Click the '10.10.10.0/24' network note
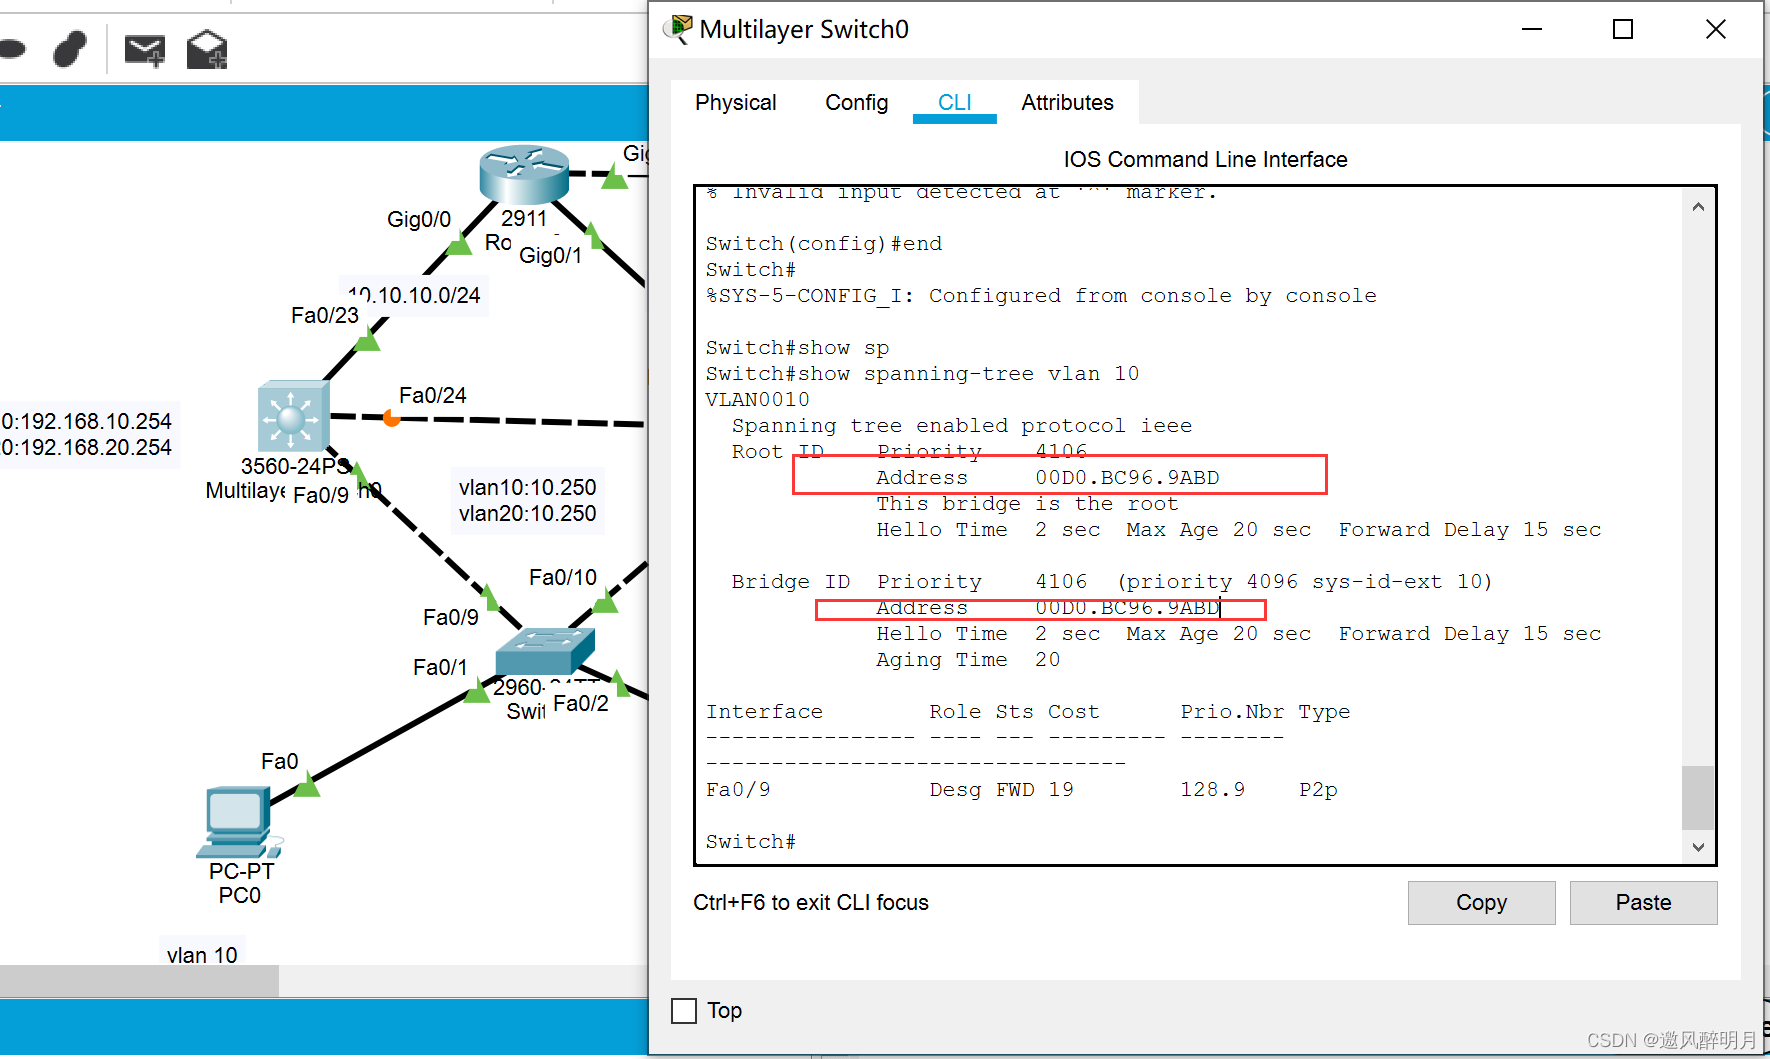Viewport: 1770px width, 1059px height. click(414, 295)
